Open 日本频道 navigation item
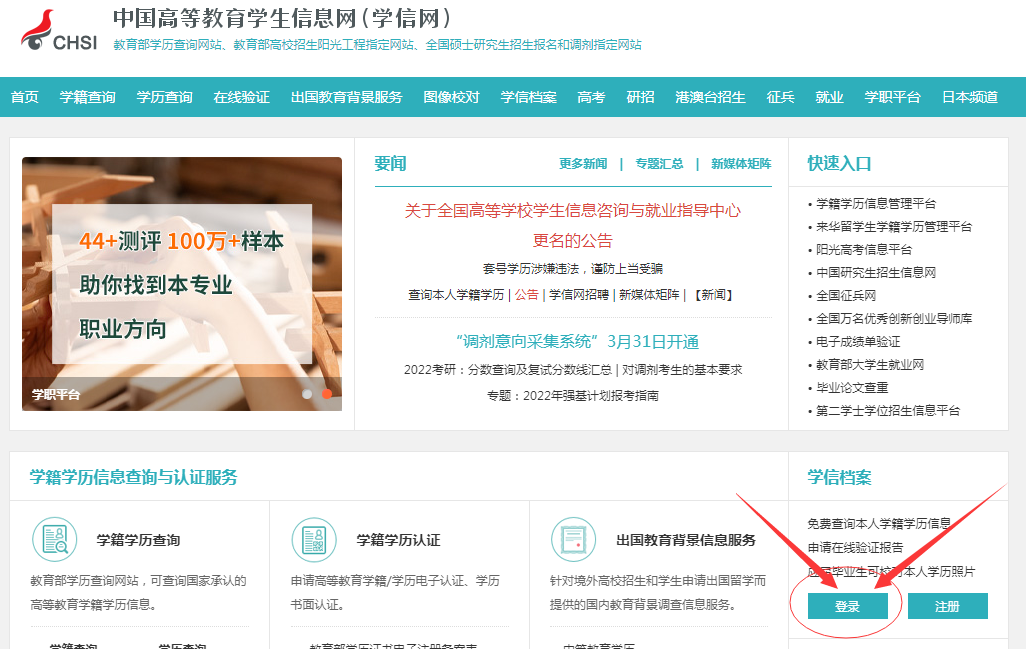 969,97
